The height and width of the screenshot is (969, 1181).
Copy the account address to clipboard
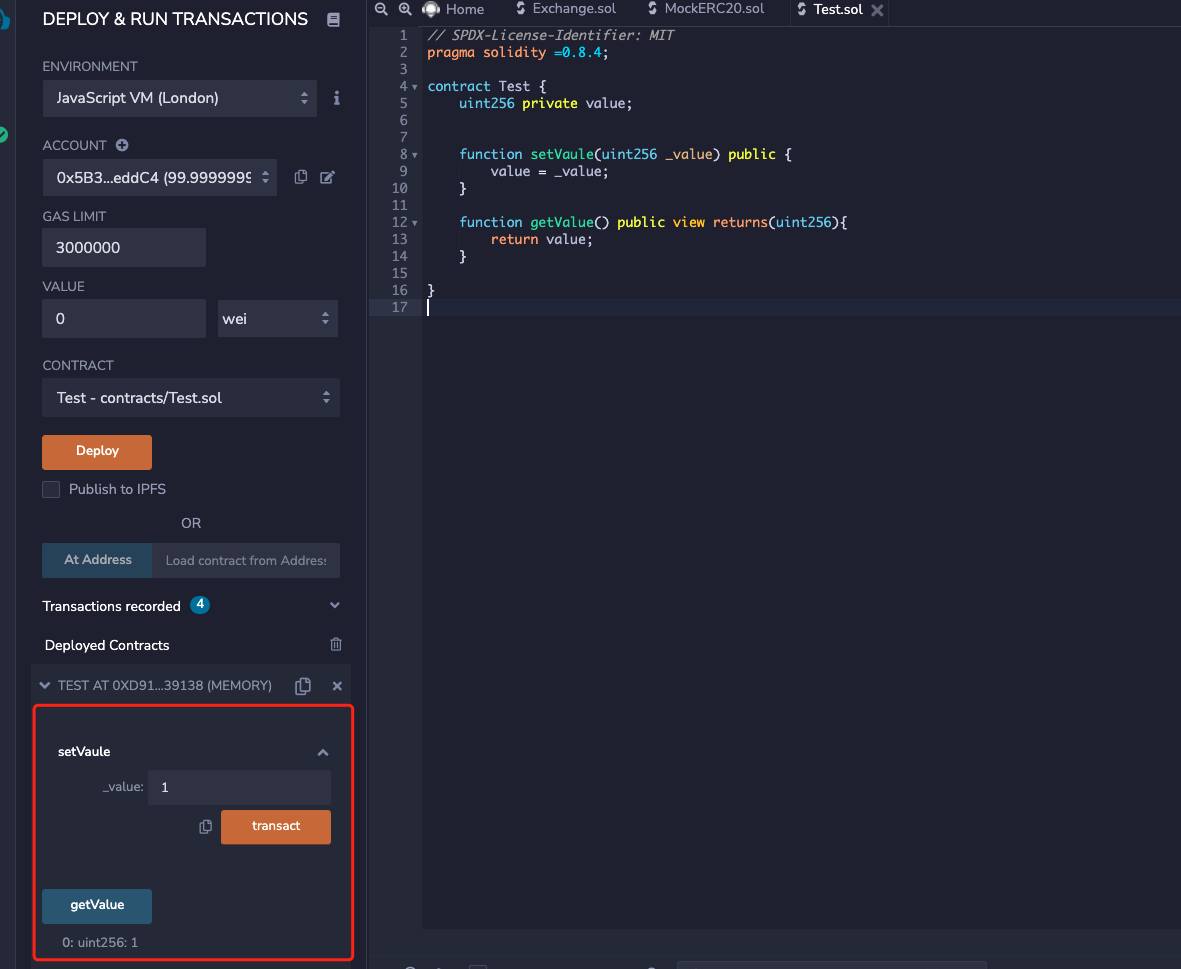(x=301, y=177)
